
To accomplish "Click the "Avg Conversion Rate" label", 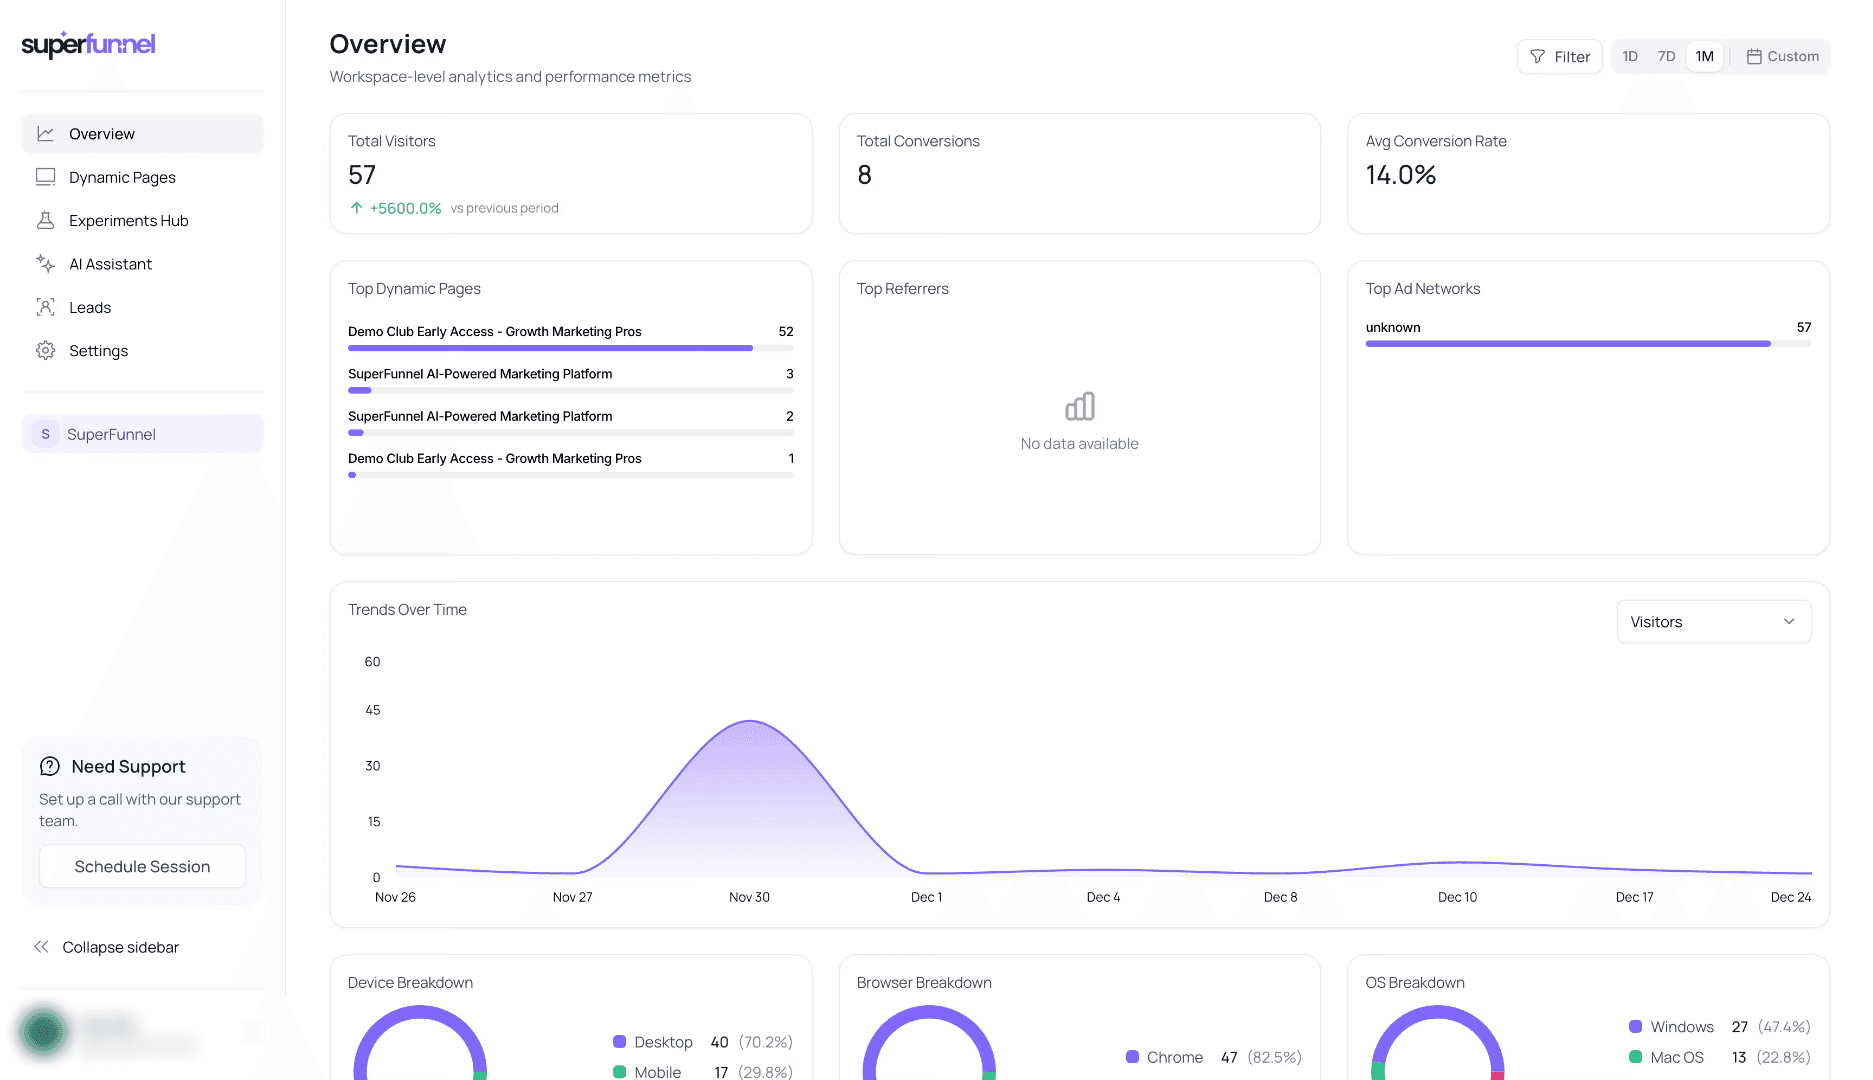I will click(1436, 141).
